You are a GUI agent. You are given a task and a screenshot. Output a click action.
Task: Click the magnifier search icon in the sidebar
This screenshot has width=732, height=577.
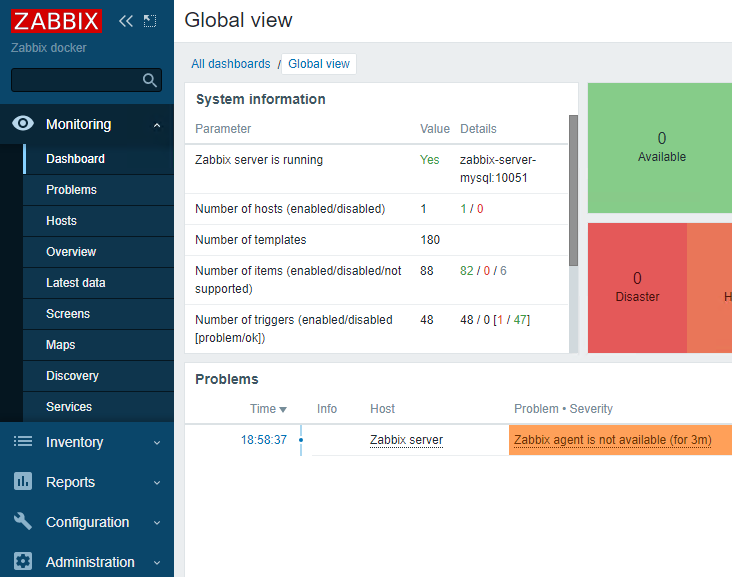tap(149, 80)
